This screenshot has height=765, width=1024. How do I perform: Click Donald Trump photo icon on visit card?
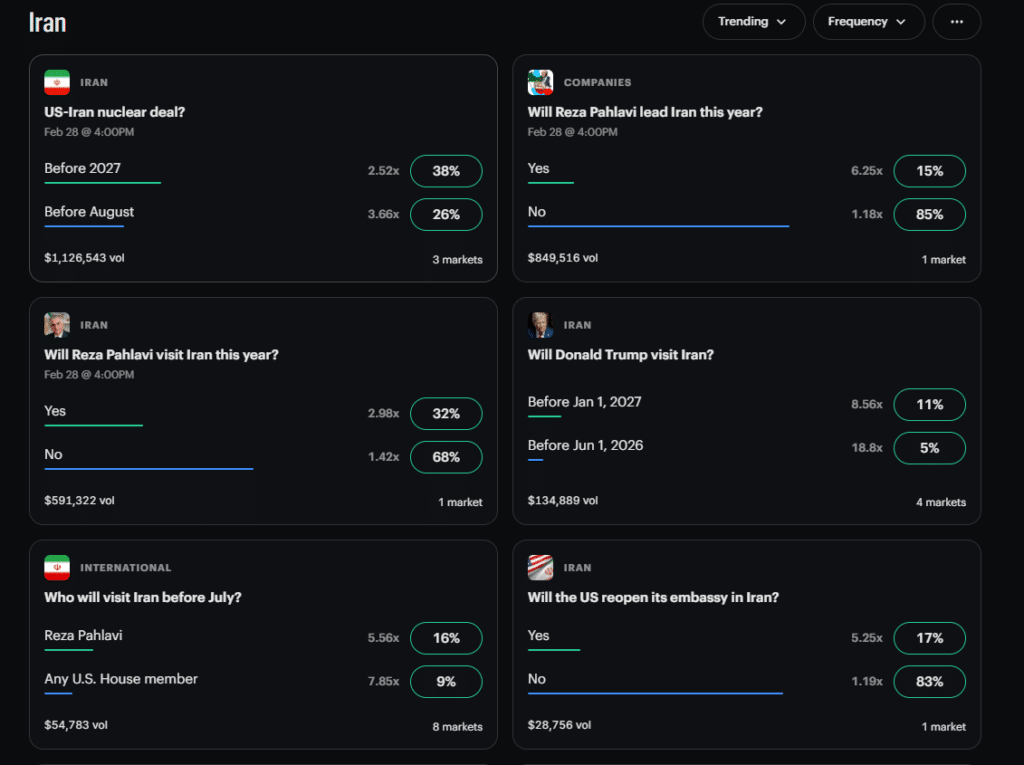pos(541,325)
